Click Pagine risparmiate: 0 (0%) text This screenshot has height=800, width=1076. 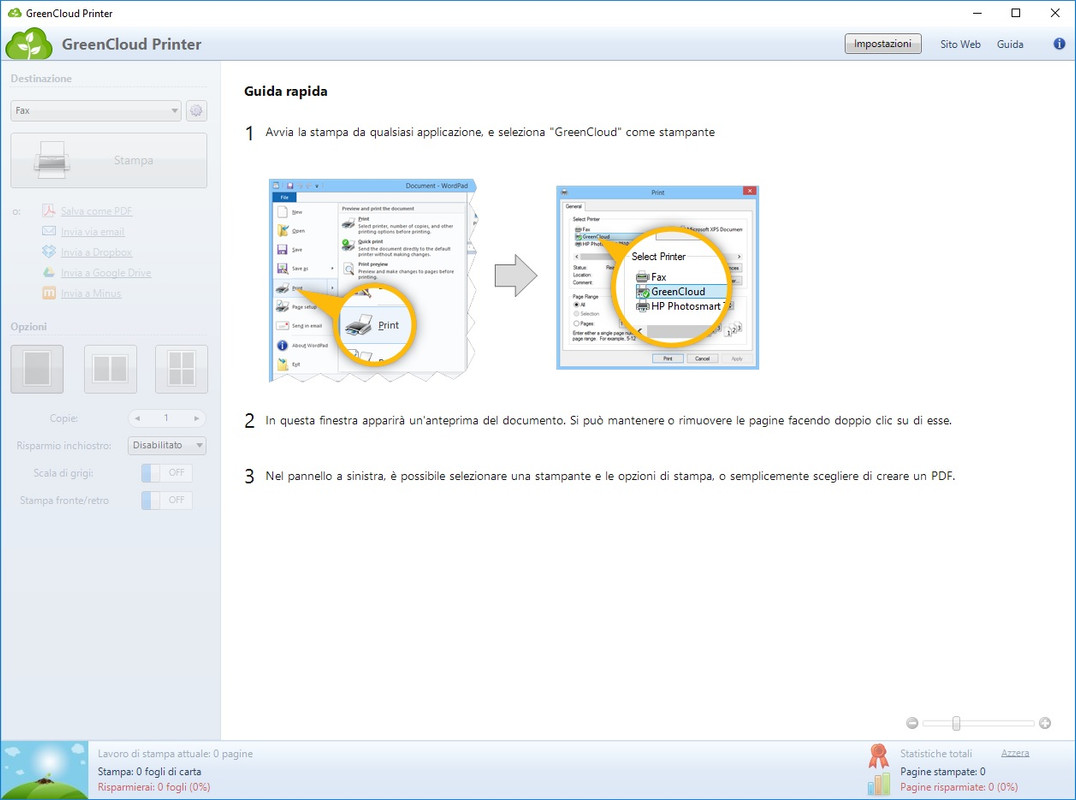pyautogui.click(x=959, y=787)
